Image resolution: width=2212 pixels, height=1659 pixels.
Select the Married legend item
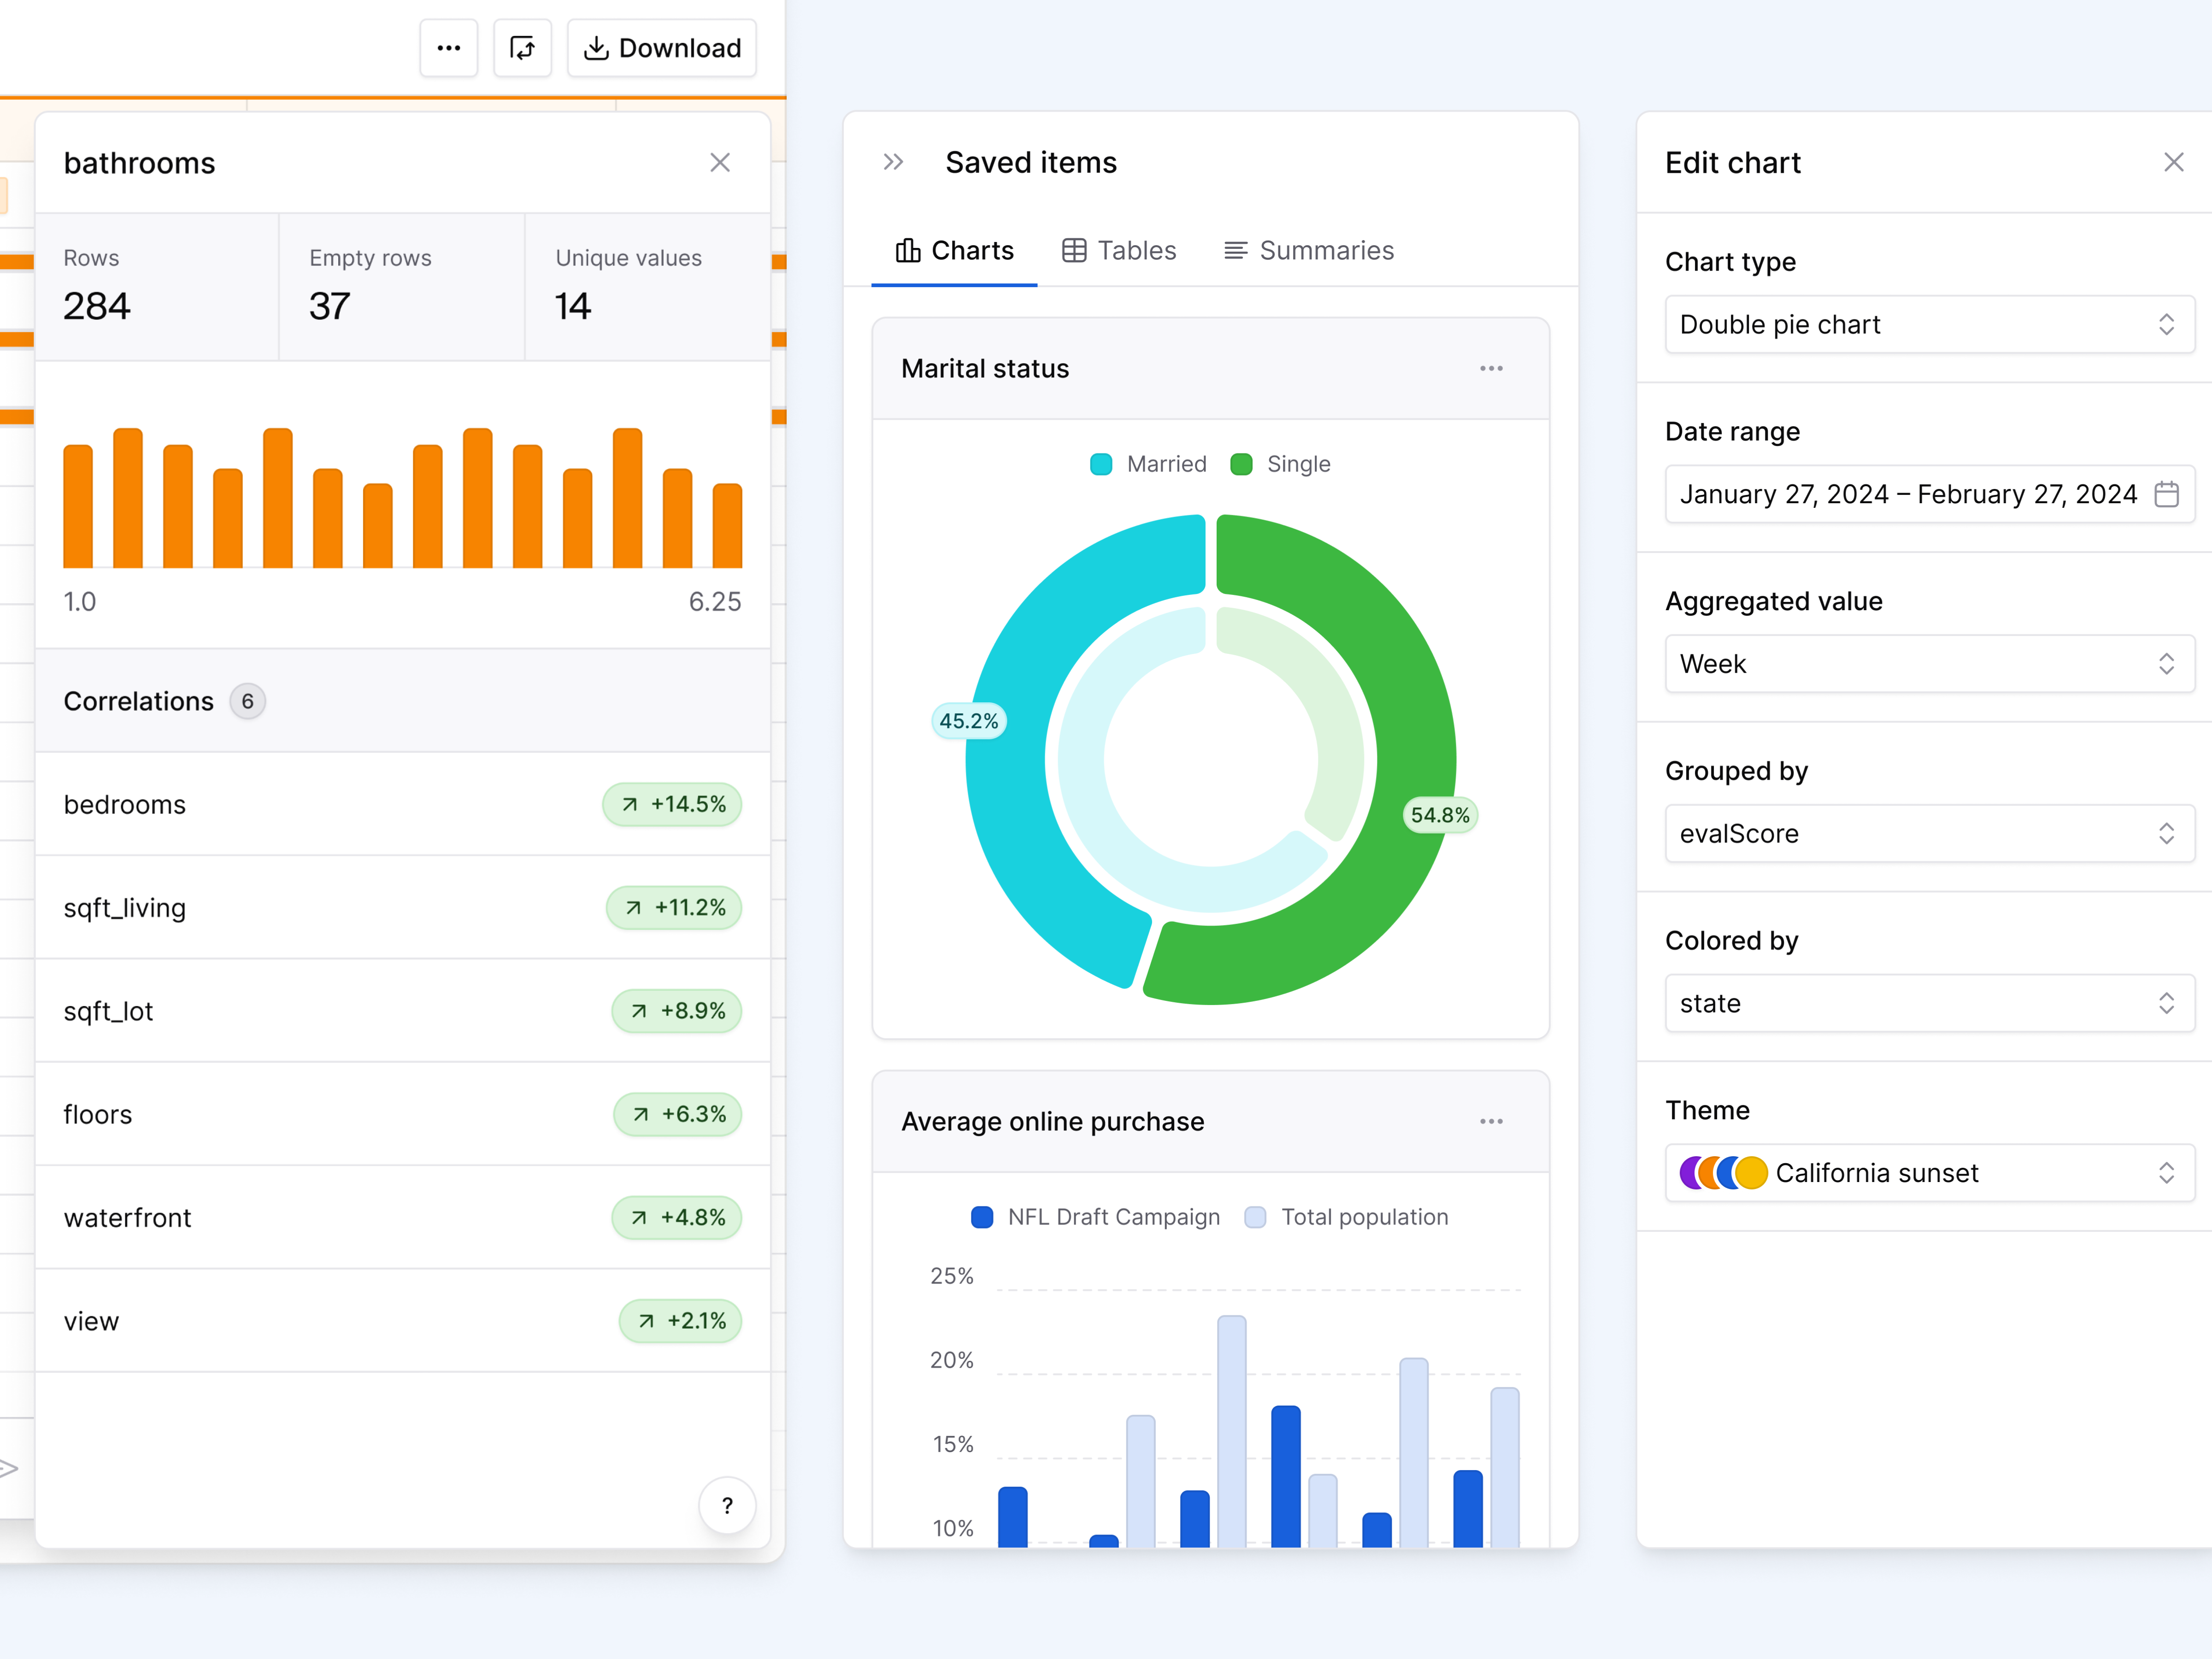1148,463
